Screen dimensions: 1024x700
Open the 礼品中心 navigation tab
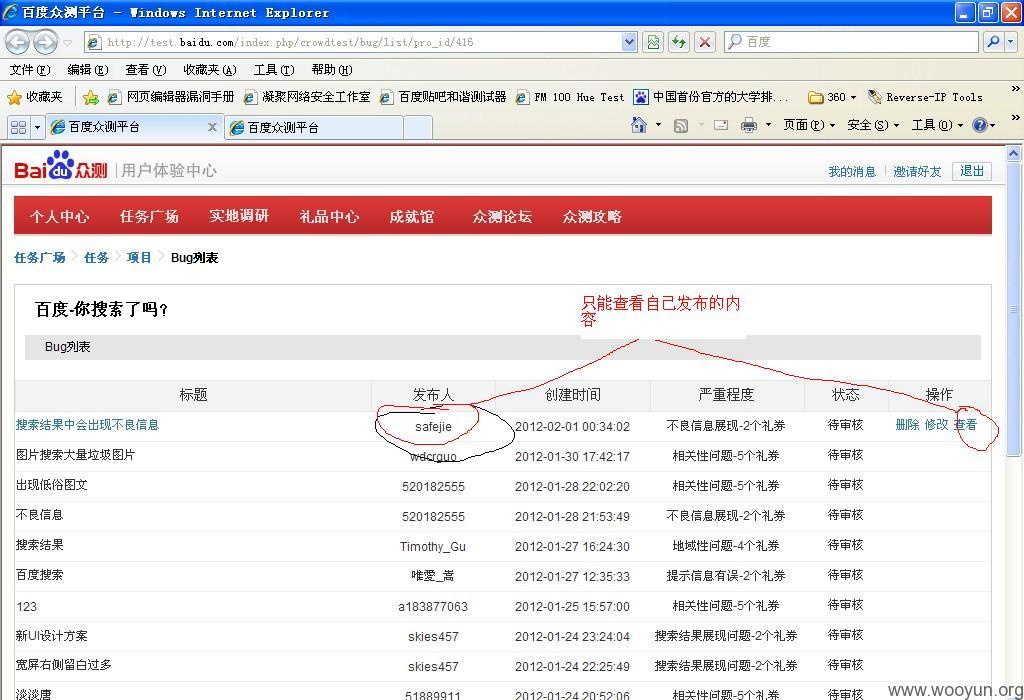point(329,216)
